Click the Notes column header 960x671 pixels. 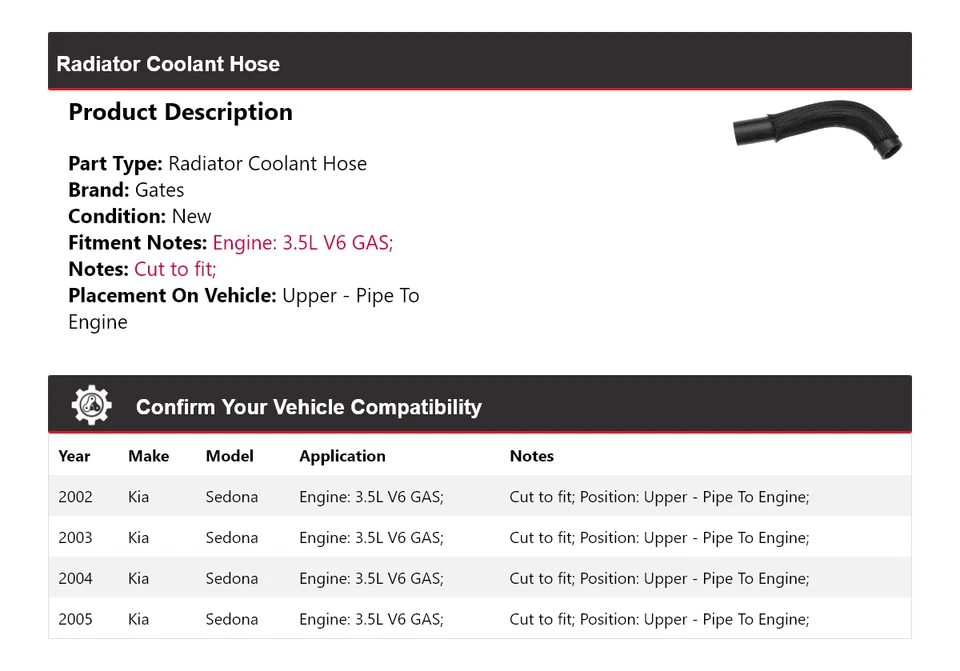[x=531, y=456]
